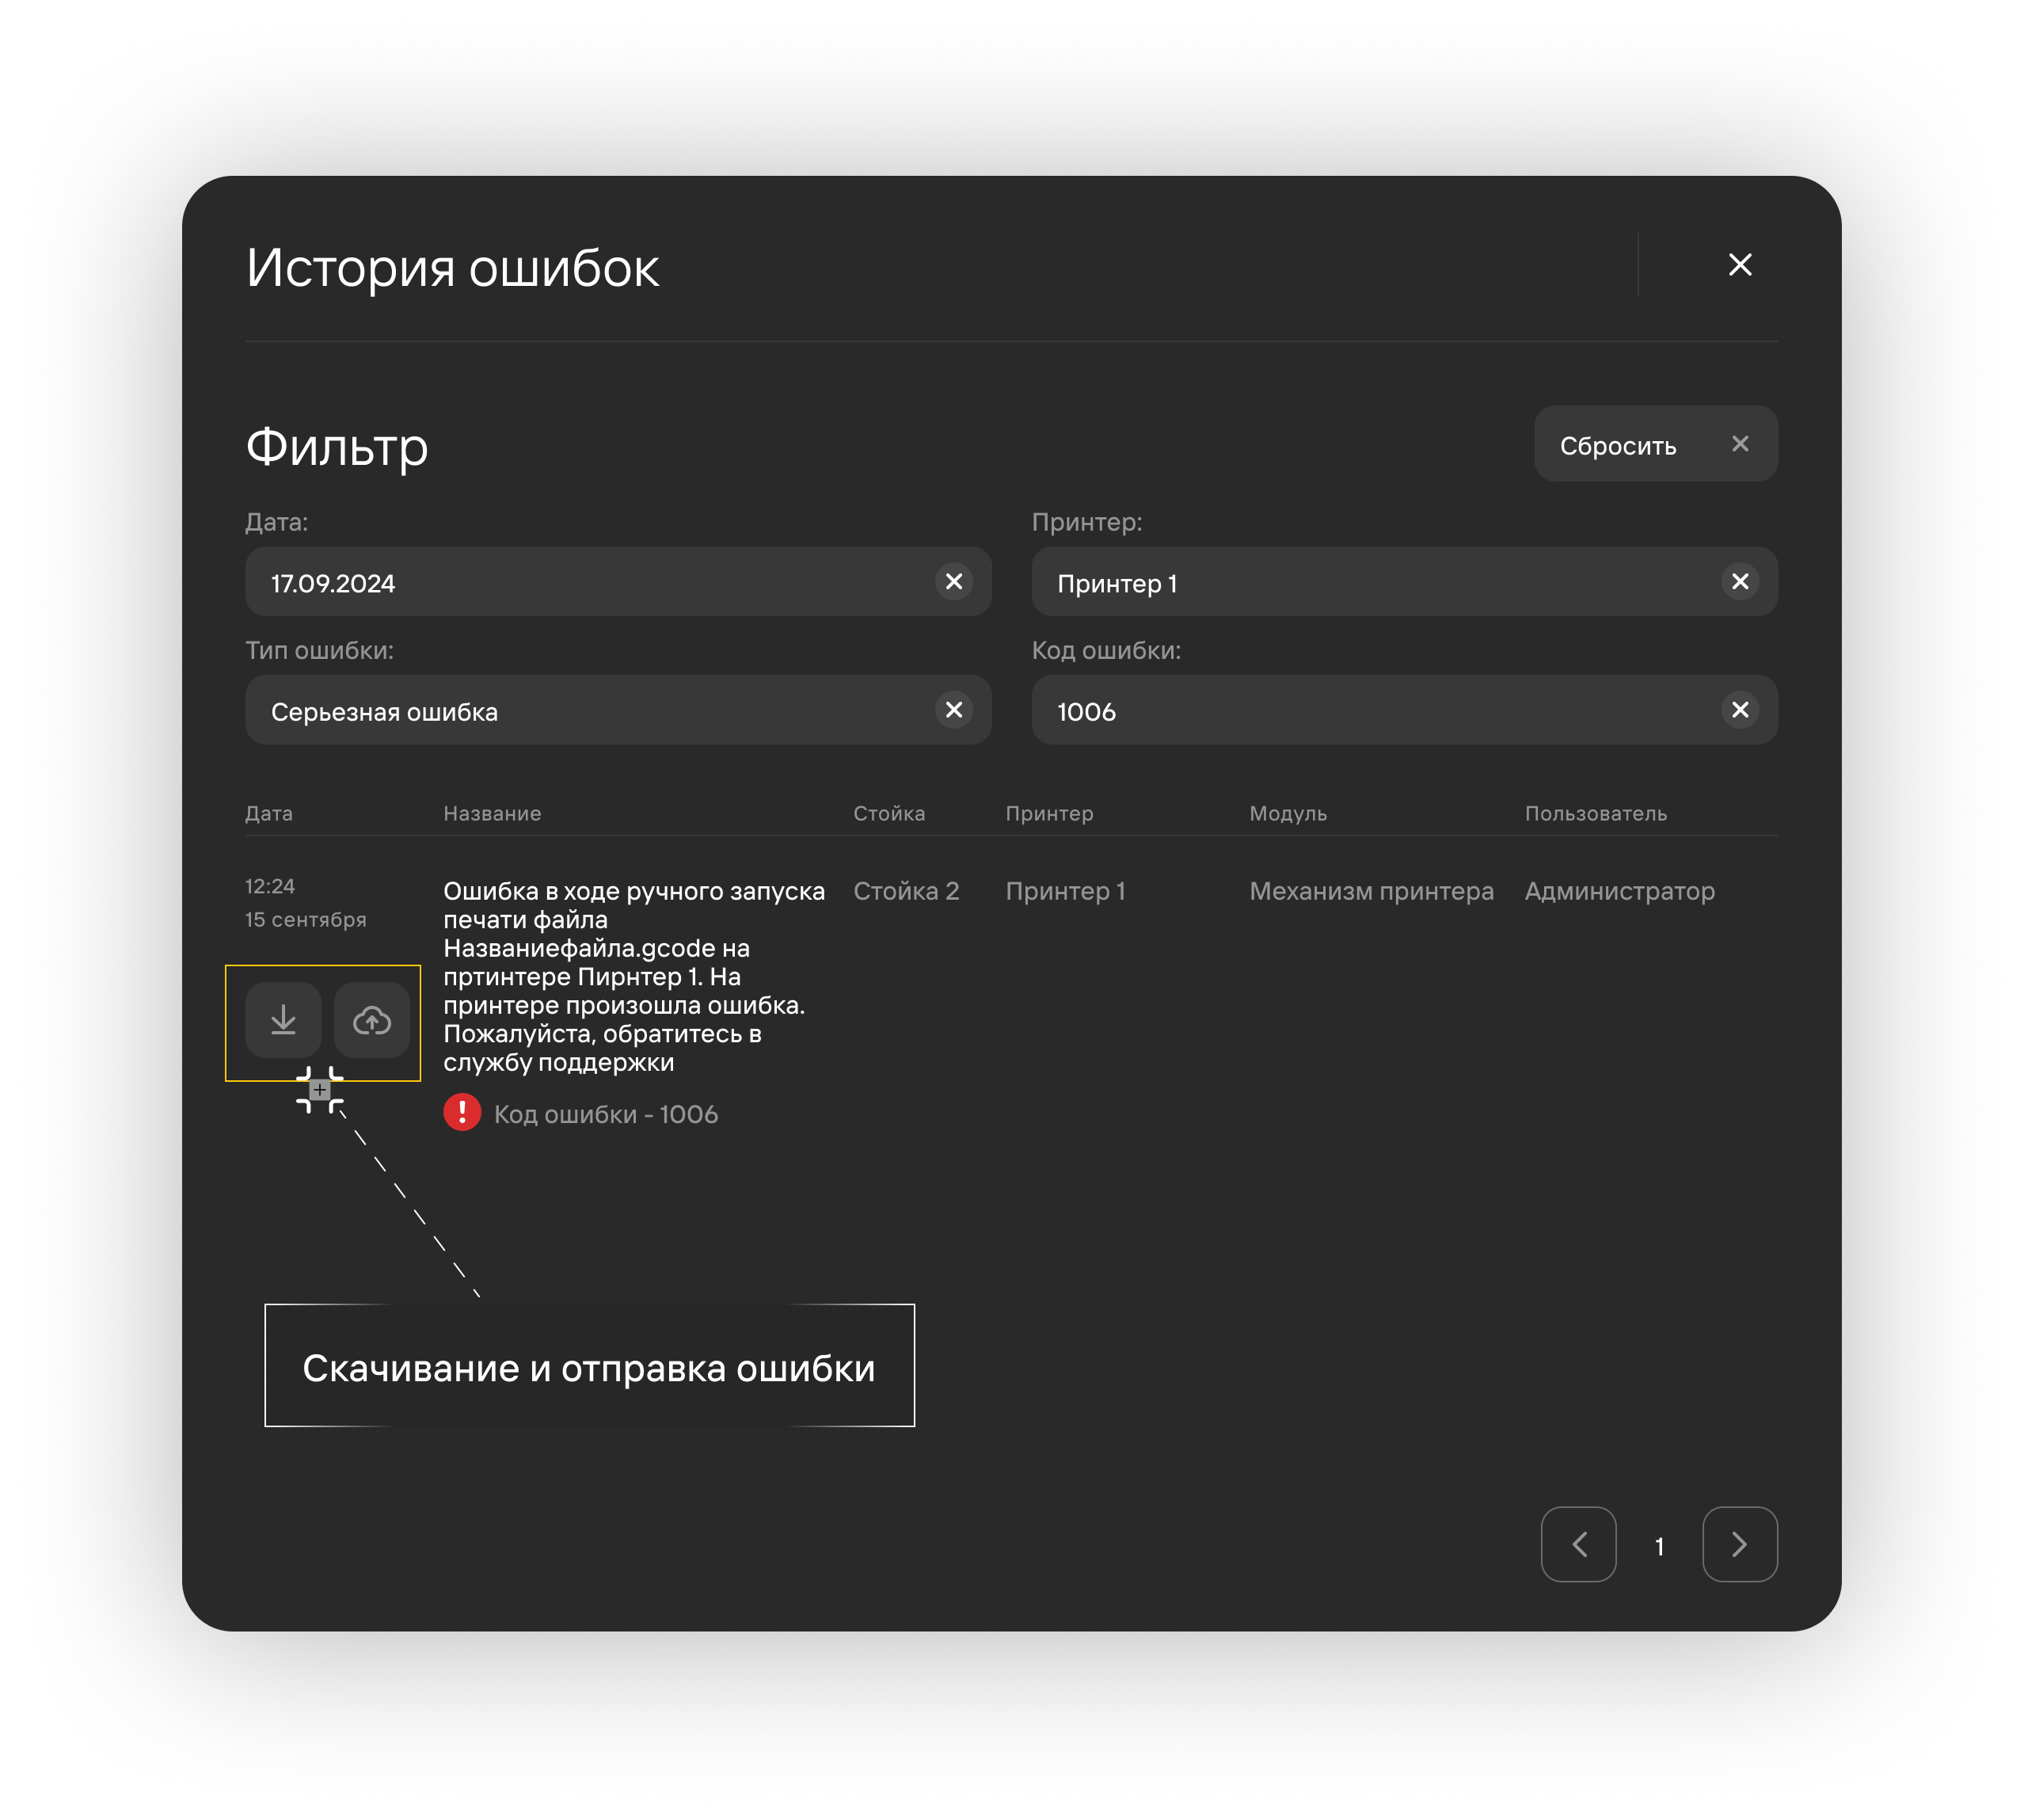2024x1820 pixels.
Task: Click the Принтер 1 table cell
Action: coord(1065,891)
